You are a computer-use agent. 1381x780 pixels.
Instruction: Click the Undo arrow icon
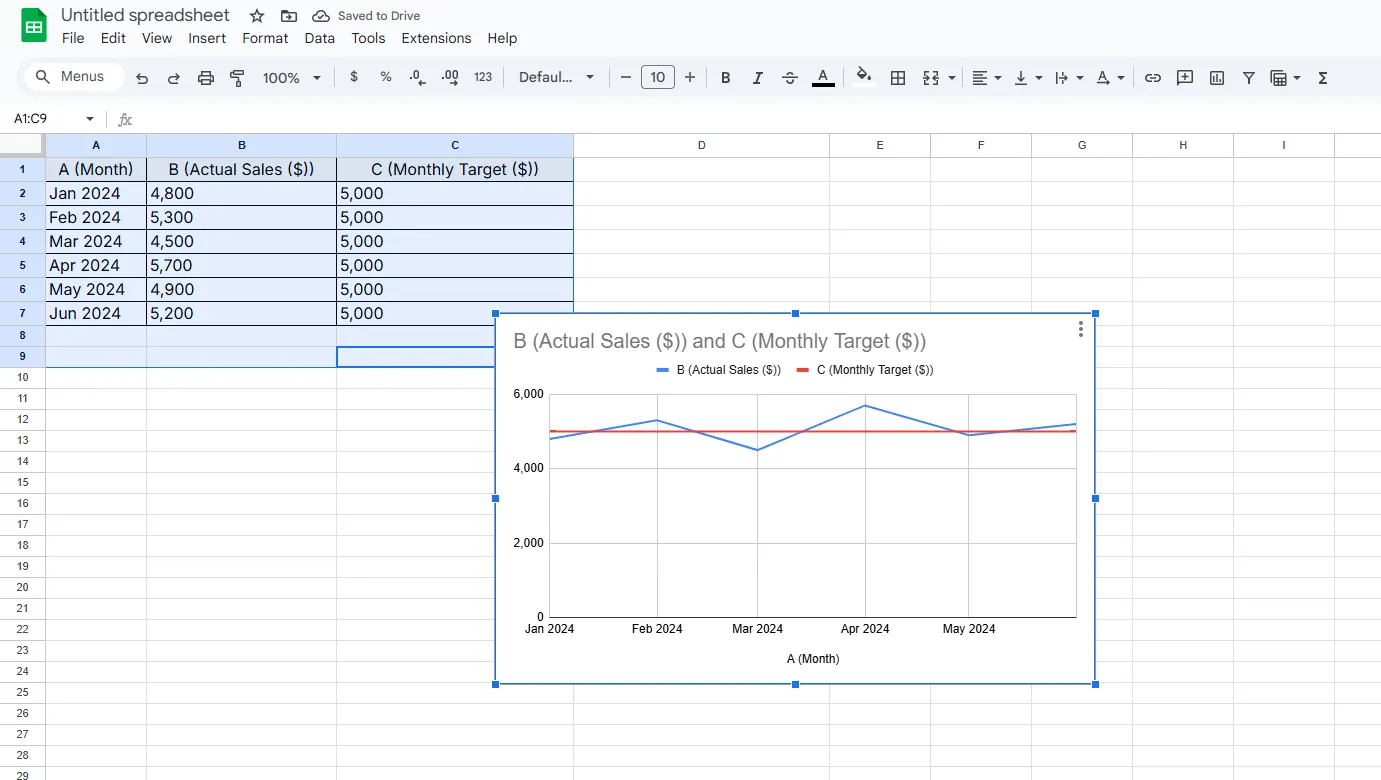[x=142, y=78]
